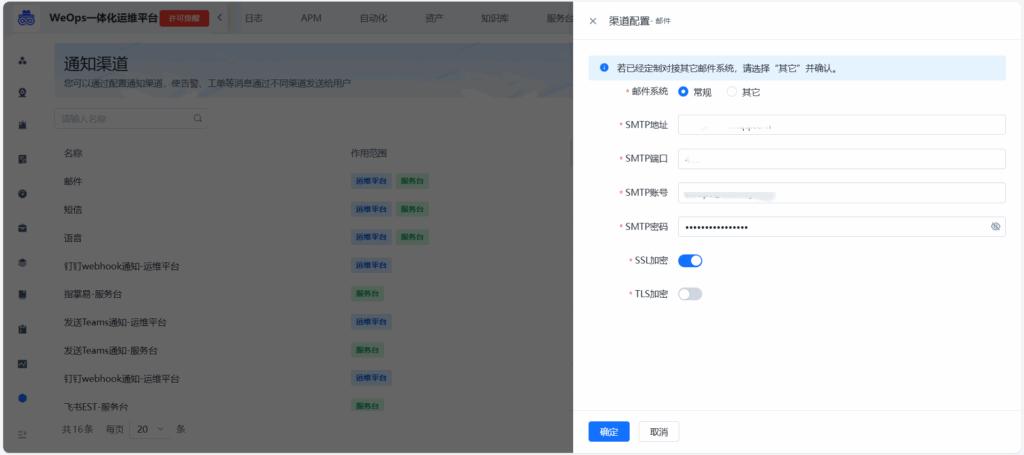Click the blue info icon in the notice banner

pos(604,68)
